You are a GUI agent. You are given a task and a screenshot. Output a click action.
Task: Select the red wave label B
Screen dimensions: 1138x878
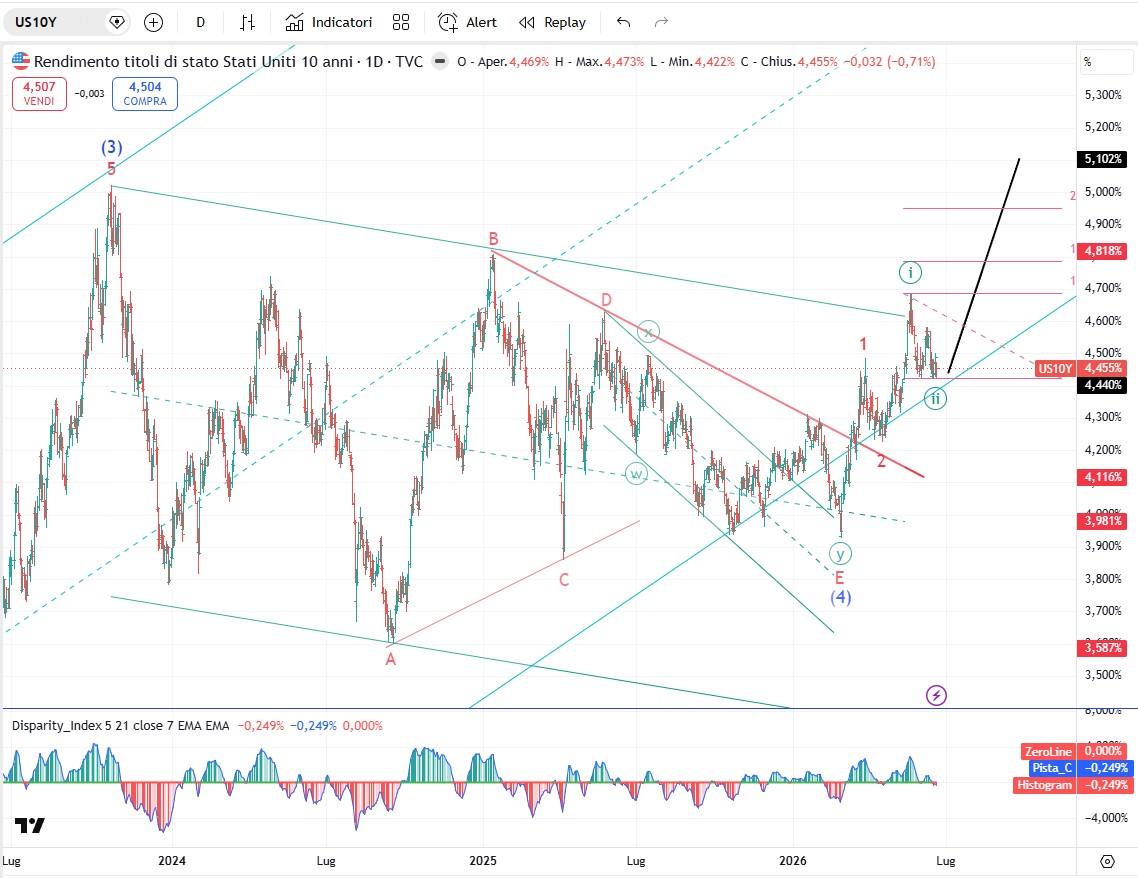pos(494,239)
